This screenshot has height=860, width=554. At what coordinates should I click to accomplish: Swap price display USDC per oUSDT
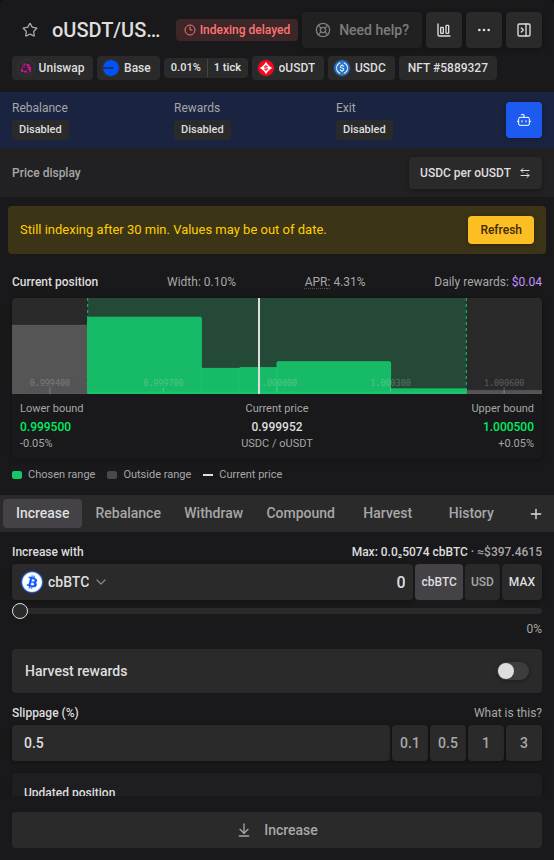pos(475,173)
